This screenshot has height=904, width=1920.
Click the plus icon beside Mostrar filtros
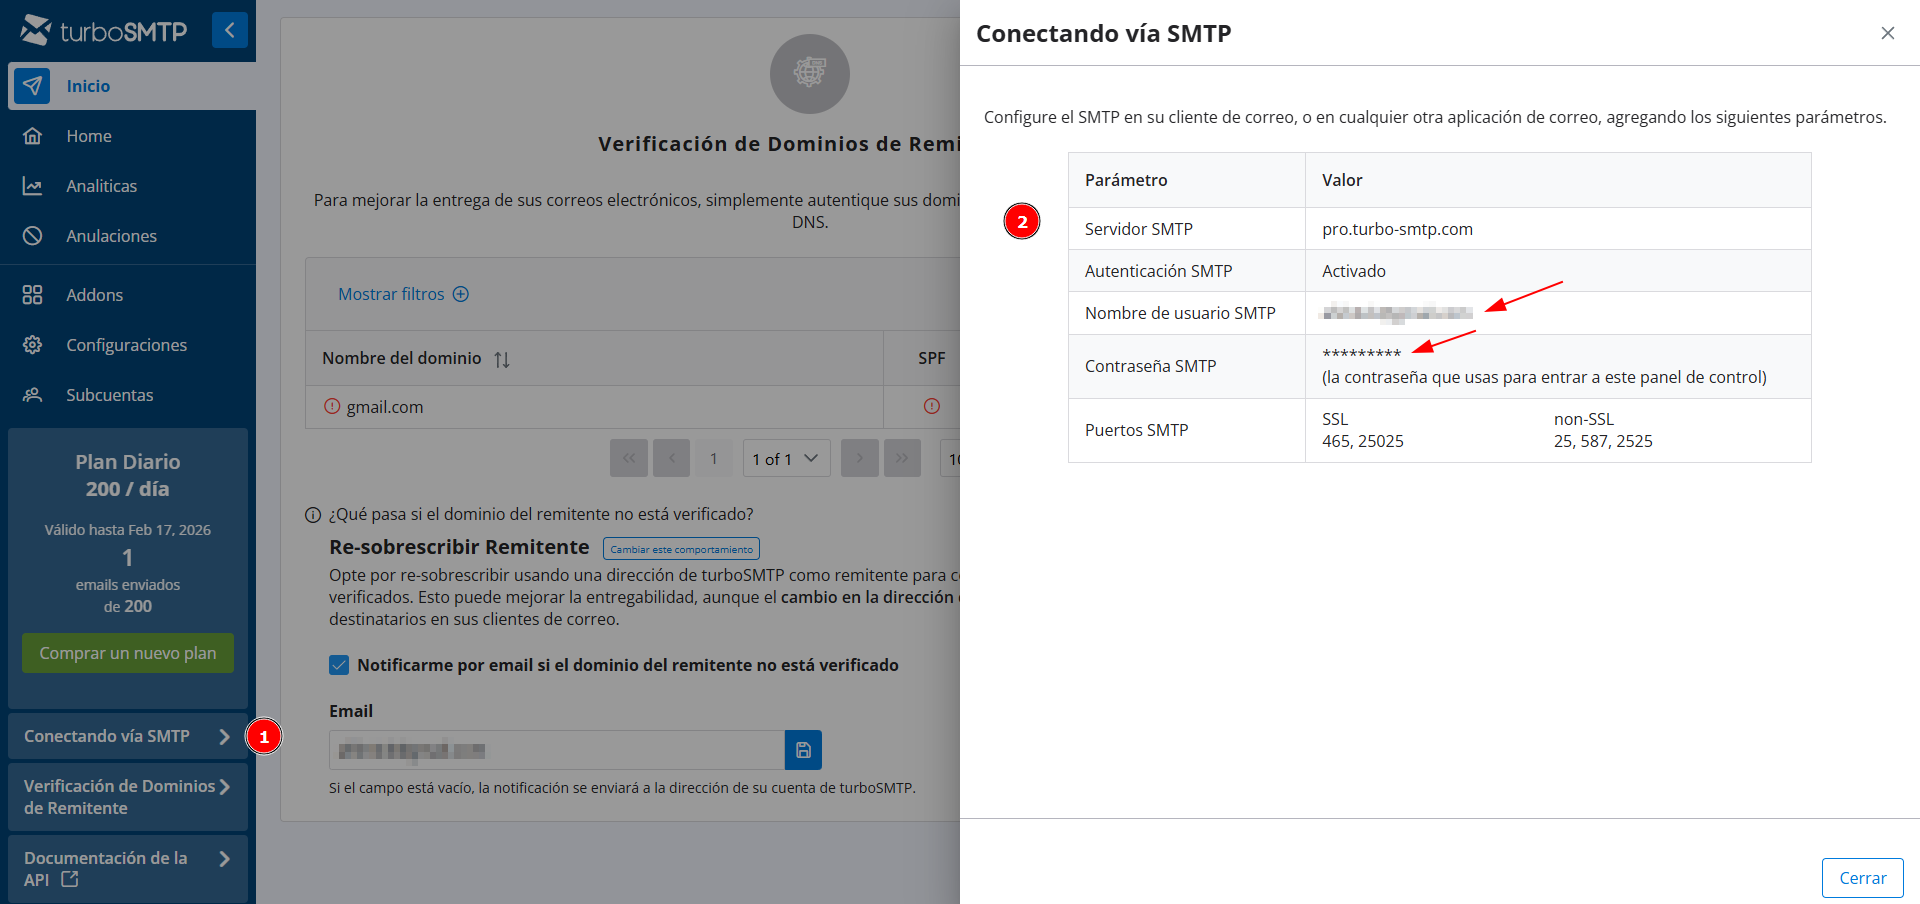(461, 294)
